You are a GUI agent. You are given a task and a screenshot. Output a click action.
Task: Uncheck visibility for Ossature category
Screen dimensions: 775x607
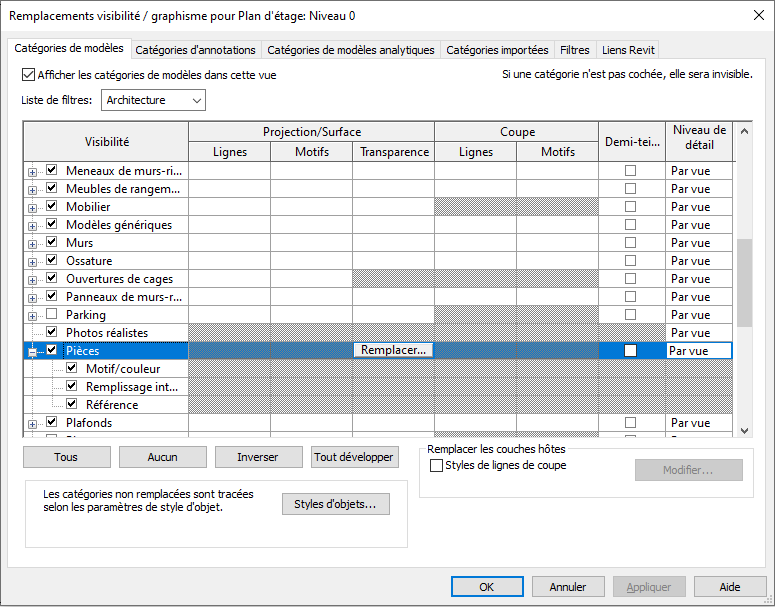(x=52, y=261)
